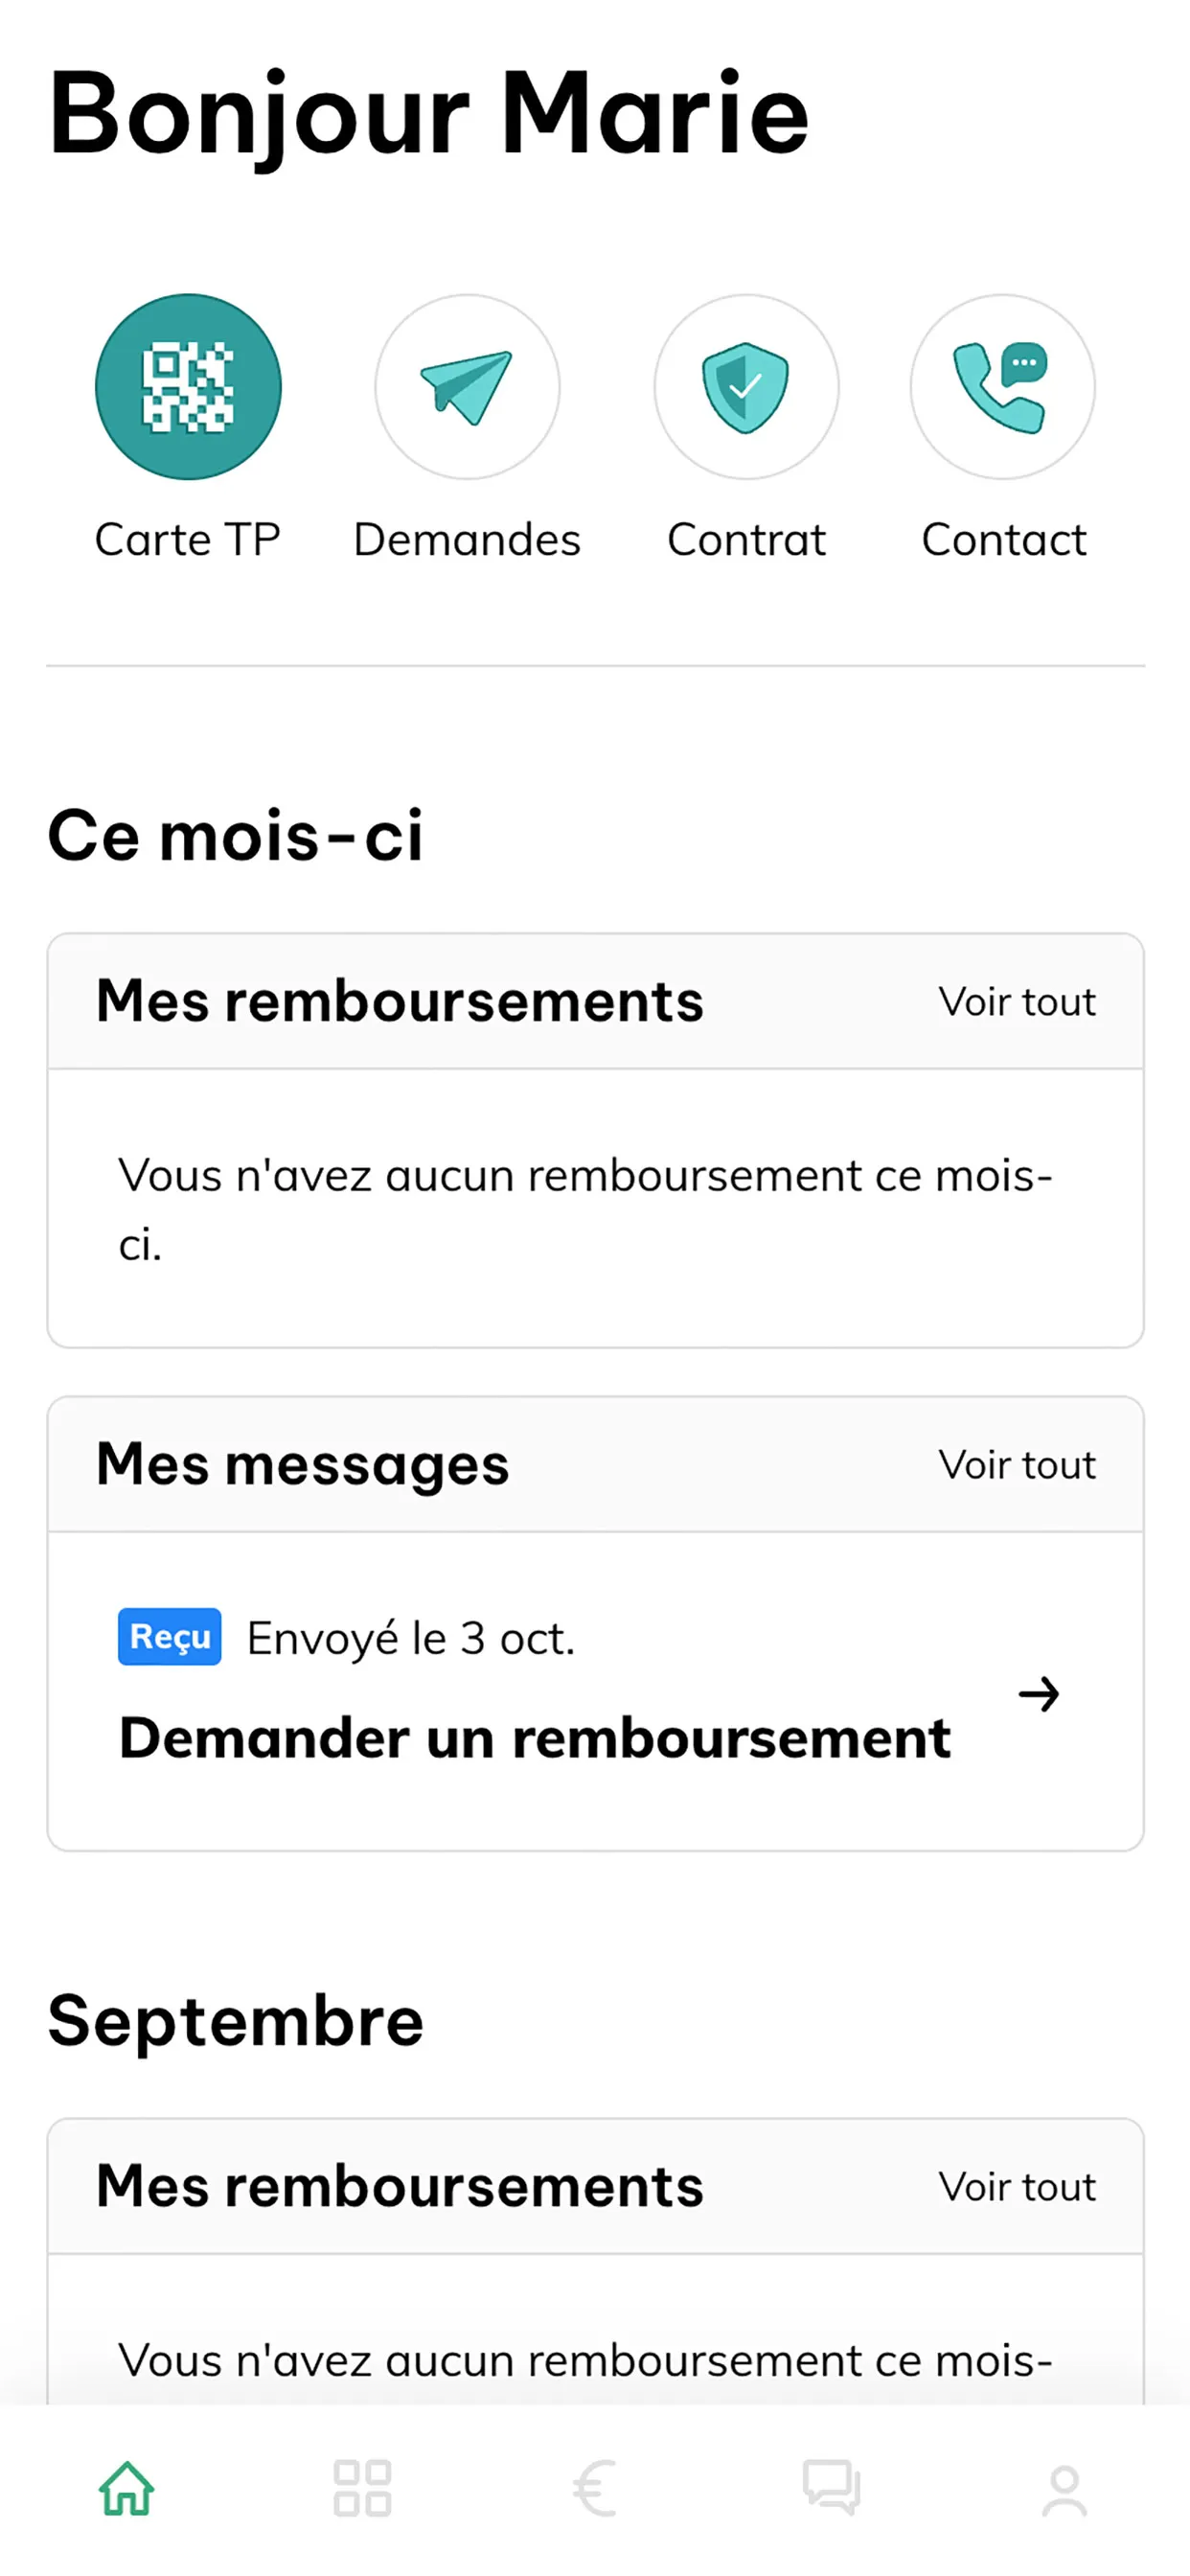Screen dimensions: 1190x2576
Task: Click Voir tout in this month's Mes remboursements
Action: [1017, 1002]
